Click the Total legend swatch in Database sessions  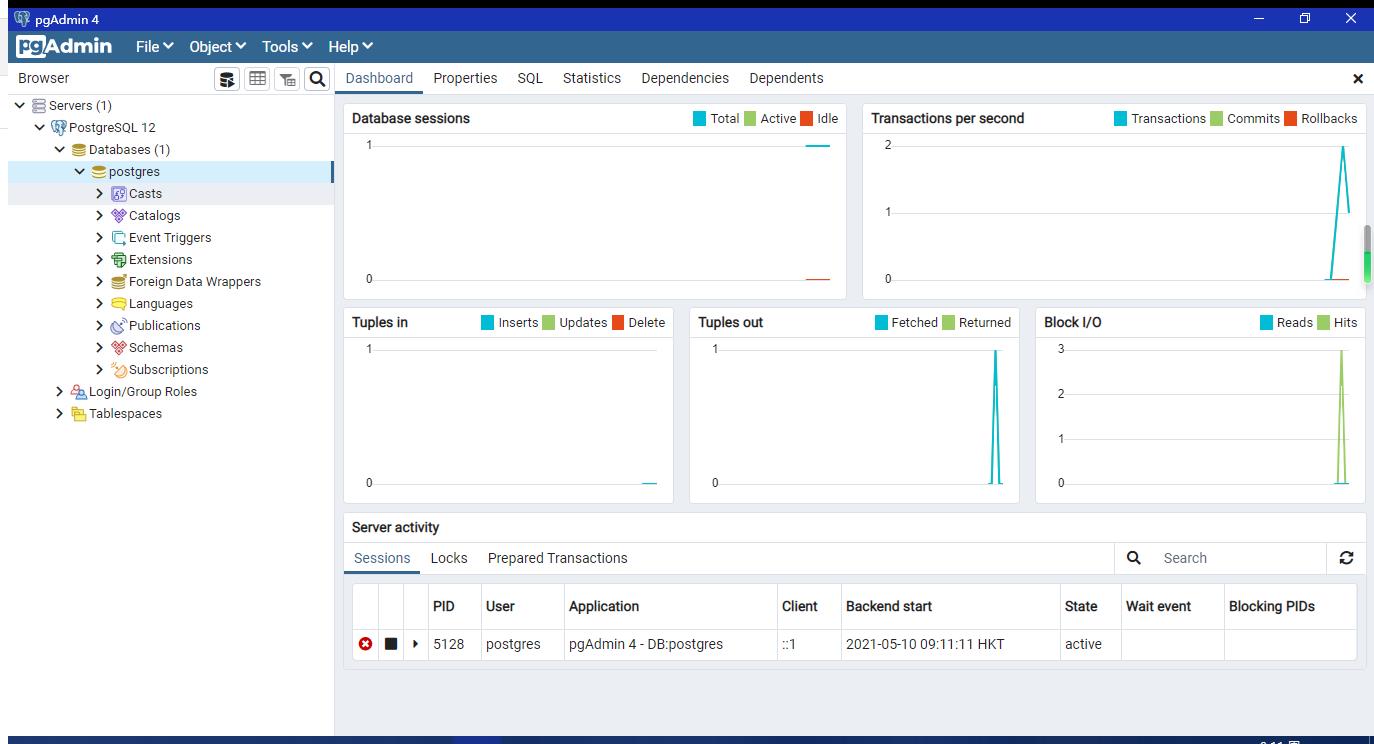pos(700,118)
